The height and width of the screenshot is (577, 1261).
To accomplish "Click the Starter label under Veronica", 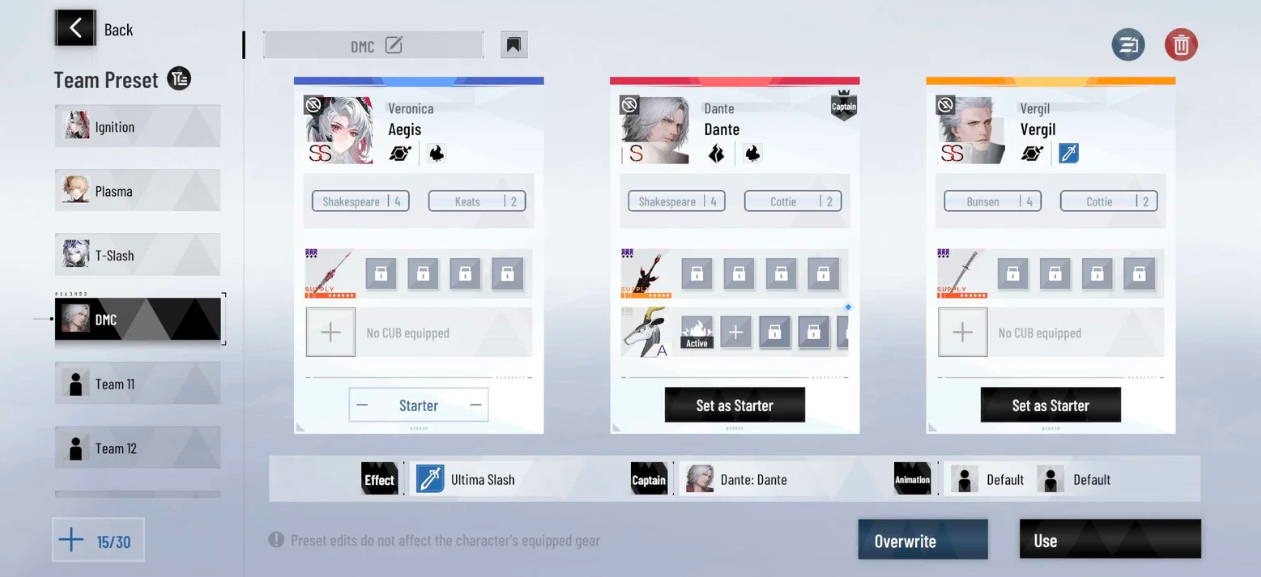I will click(x=419, y=405).
